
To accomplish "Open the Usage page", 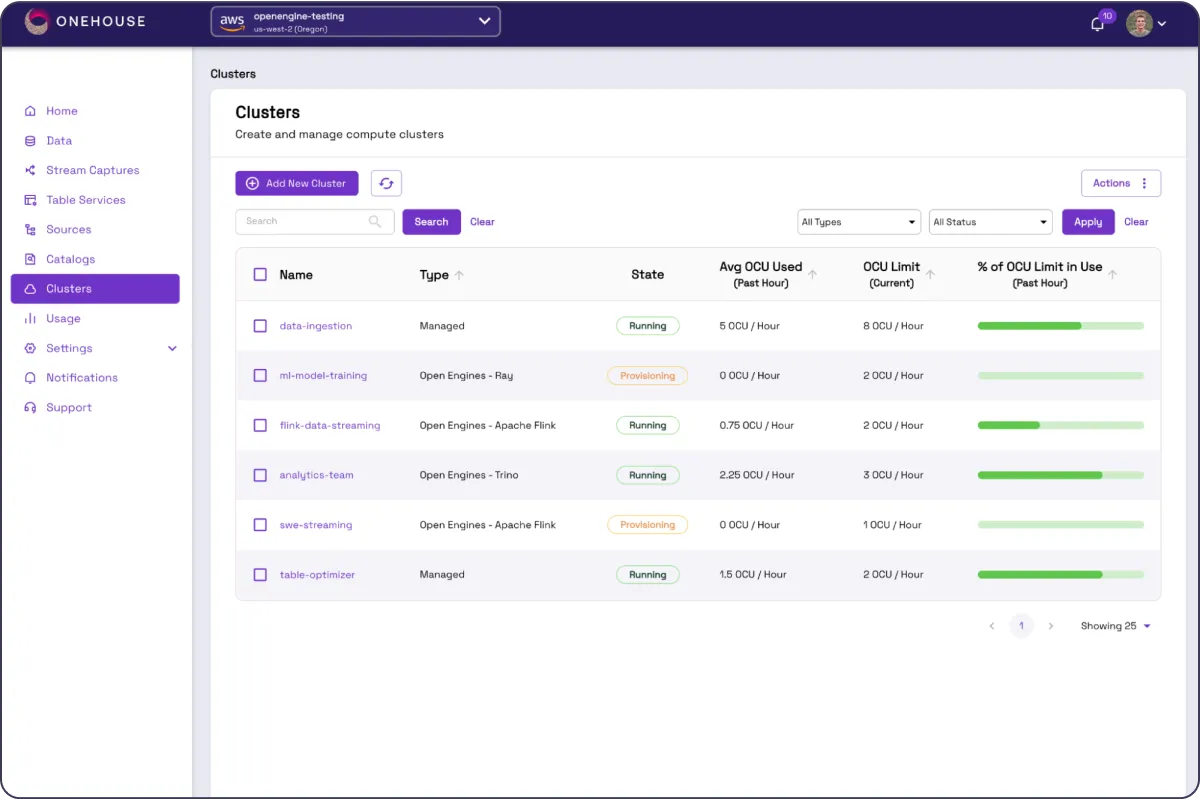I will 63,319.
